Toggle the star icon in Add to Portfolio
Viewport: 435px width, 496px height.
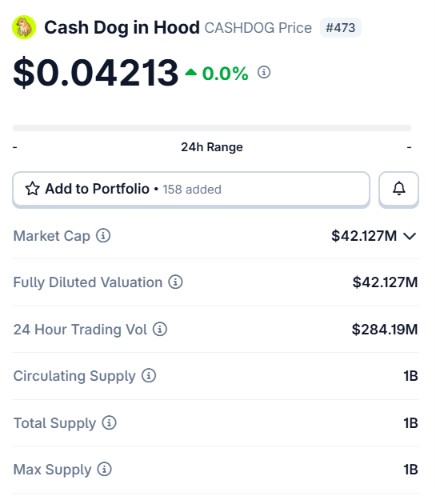[x=33, y=189]
